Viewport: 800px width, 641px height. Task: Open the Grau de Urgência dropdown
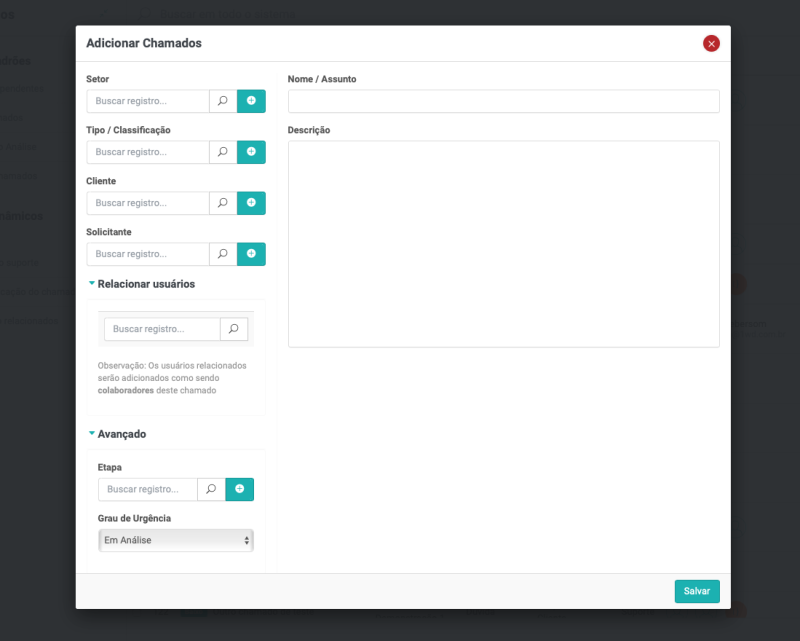click(176, 540)
